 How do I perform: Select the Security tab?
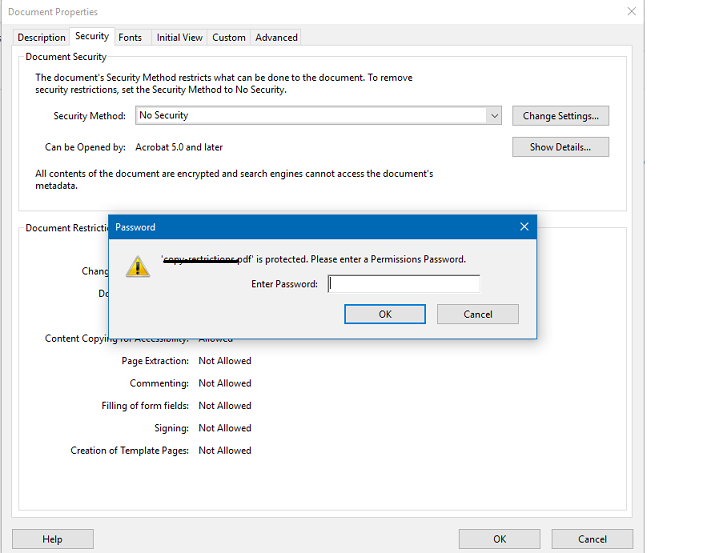pos(92,36)
